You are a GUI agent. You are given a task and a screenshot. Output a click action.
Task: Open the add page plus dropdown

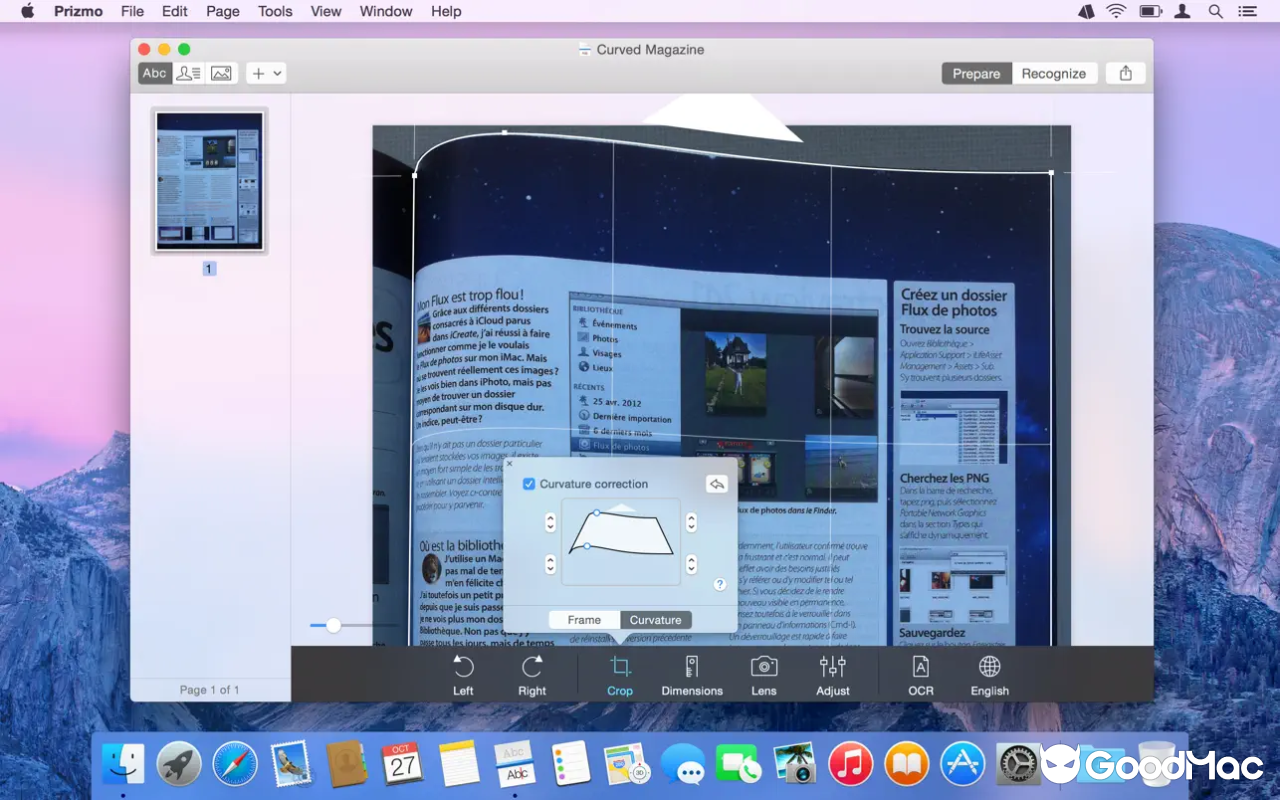point(266,73)
